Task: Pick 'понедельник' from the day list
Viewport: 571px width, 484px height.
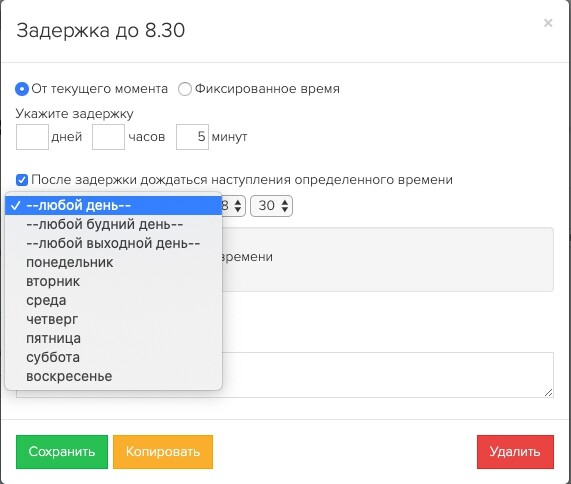Action: click(x=114, y=262)
